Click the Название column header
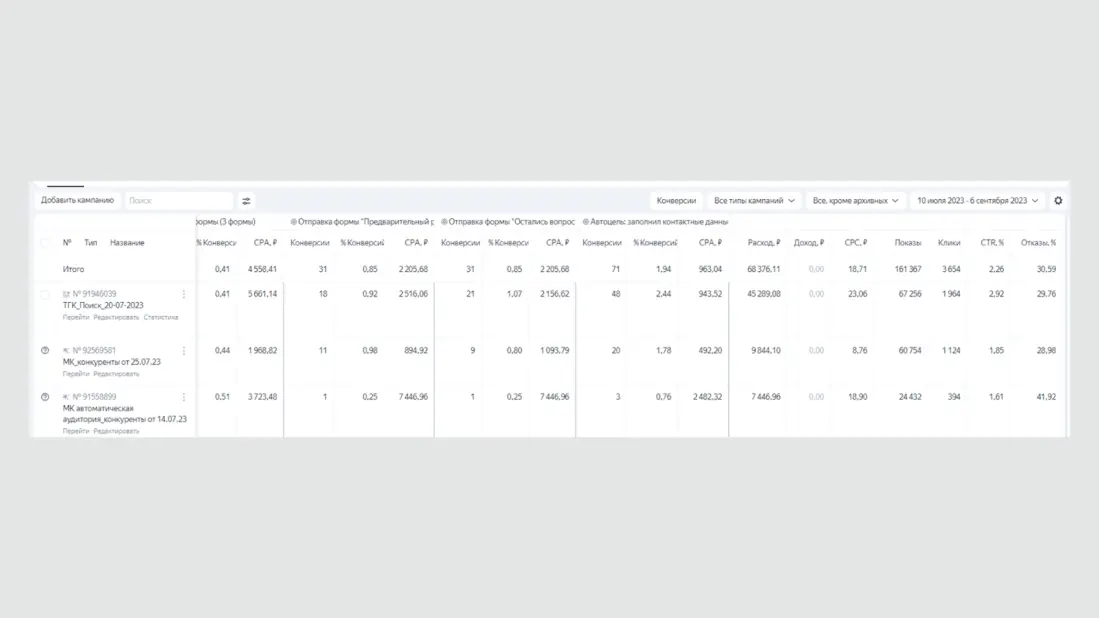This screenshot has width=1099, height=618. pos(127,242)
